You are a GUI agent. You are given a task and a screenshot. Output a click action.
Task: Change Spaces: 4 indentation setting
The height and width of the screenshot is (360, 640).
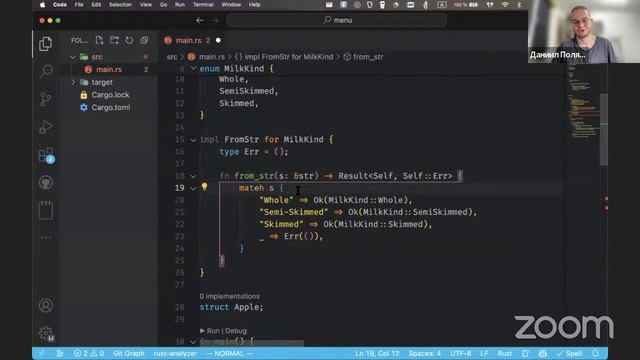424,353
